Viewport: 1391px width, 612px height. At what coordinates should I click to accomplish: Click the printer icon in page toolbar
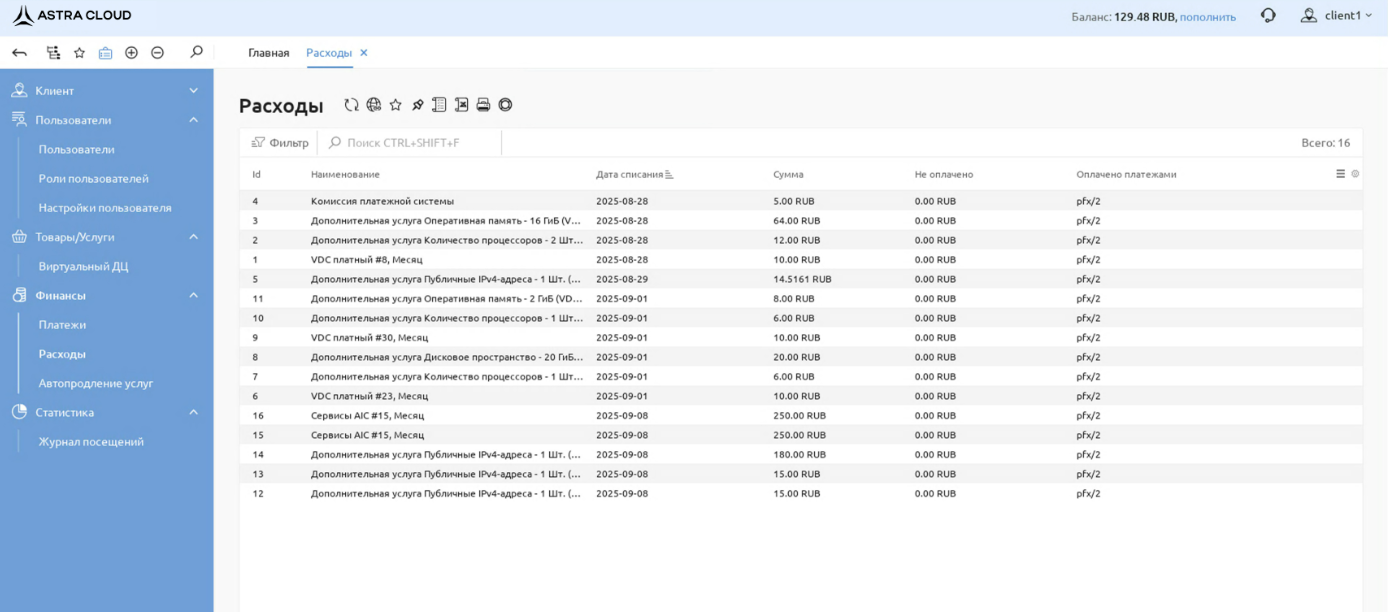pyautogui.click(x=483, y=105)
